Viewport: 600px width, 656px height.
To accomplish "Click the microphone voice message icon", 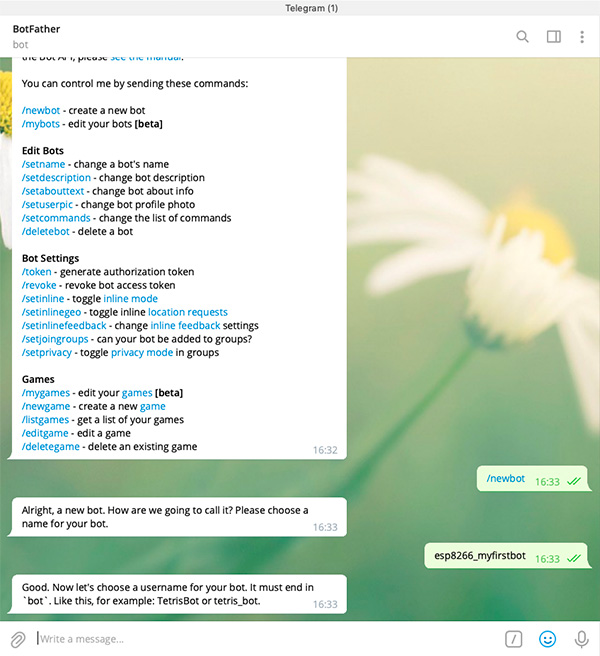I will 582,639.
